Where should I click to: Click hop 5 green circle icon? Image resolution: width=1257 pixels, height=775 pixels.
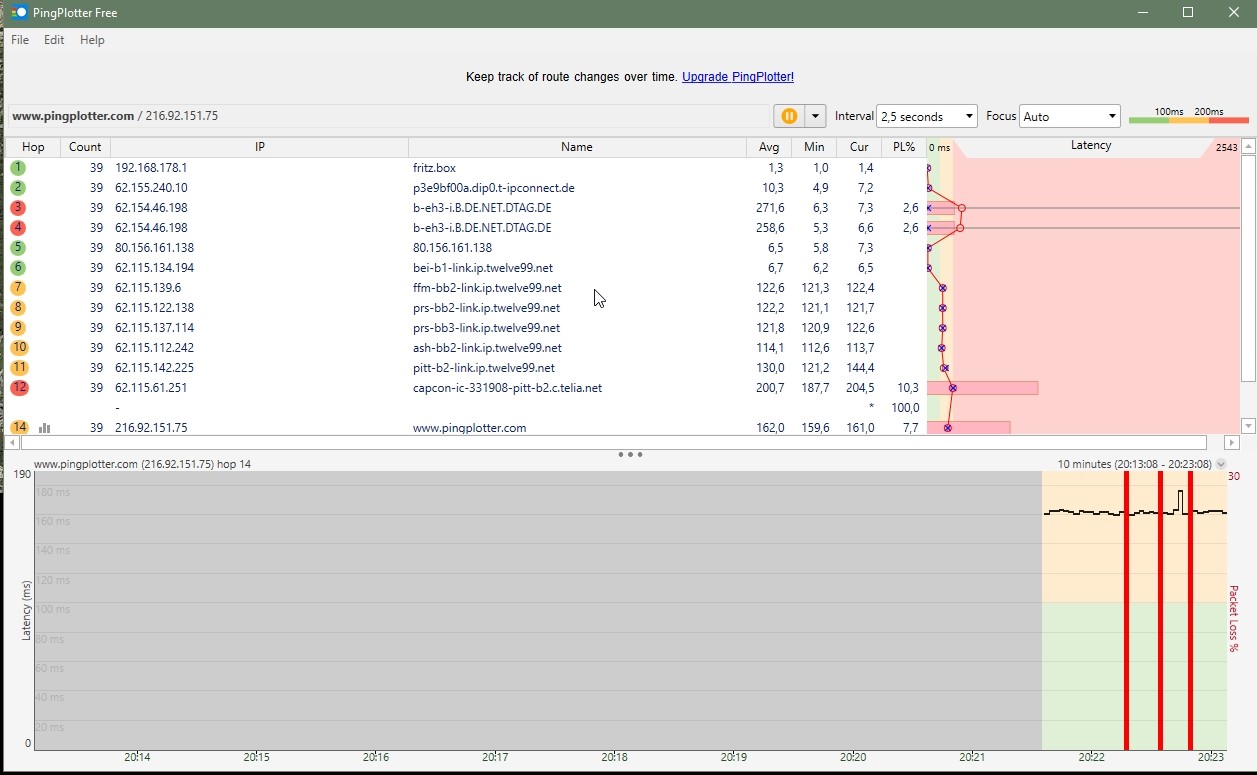(19, 248)
